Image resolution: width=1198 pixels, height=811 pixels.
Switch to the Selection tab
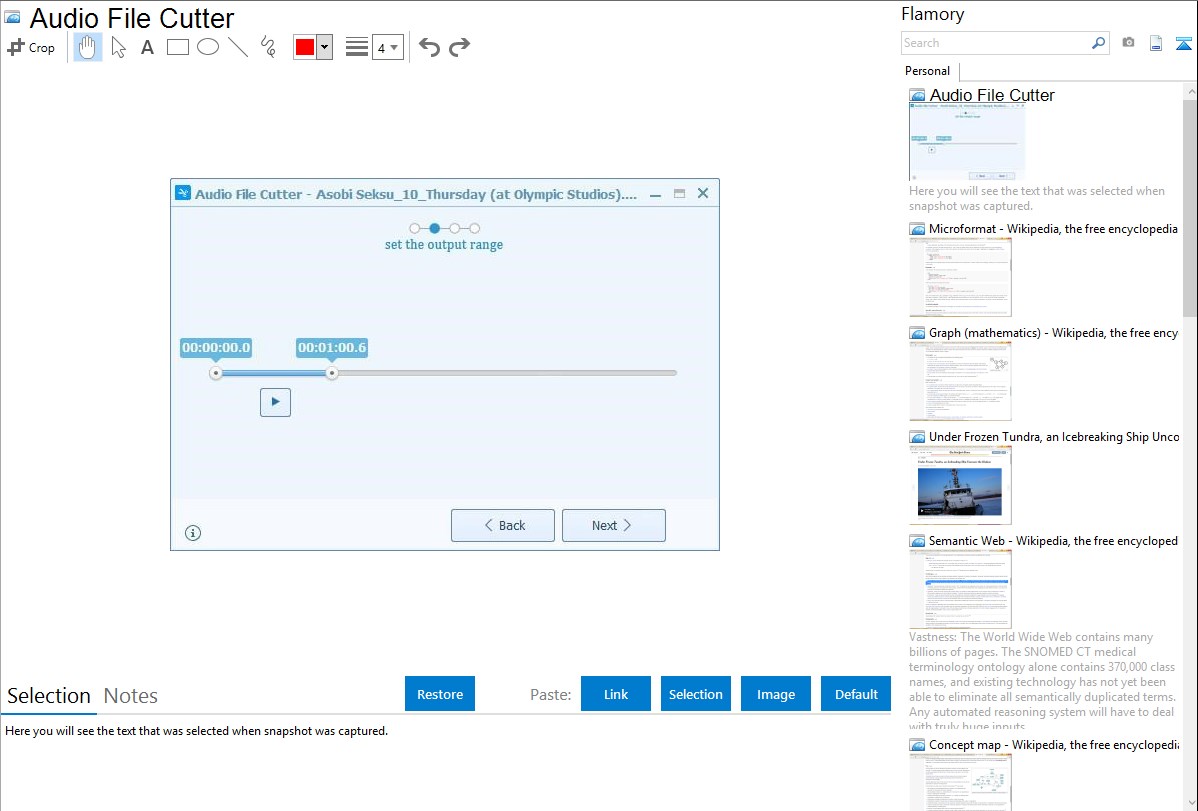[49, 696]
